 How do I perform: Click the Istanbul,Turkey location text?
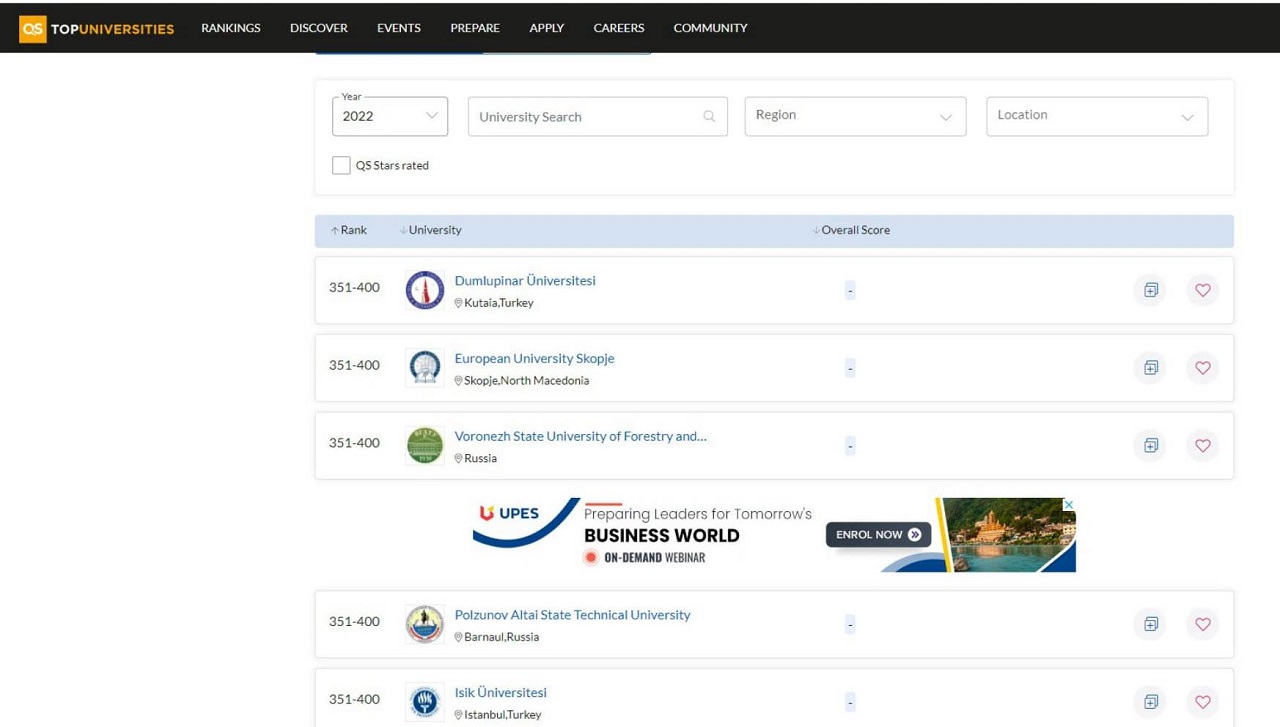pyautogui.click(x=503, y=715)
